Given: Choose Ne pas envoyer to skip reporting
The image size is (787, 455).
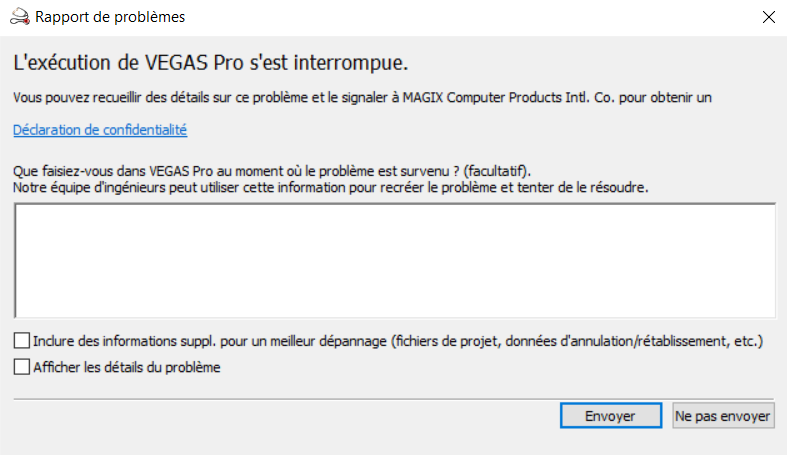Looking at the screenshot, I should [723, 416].
